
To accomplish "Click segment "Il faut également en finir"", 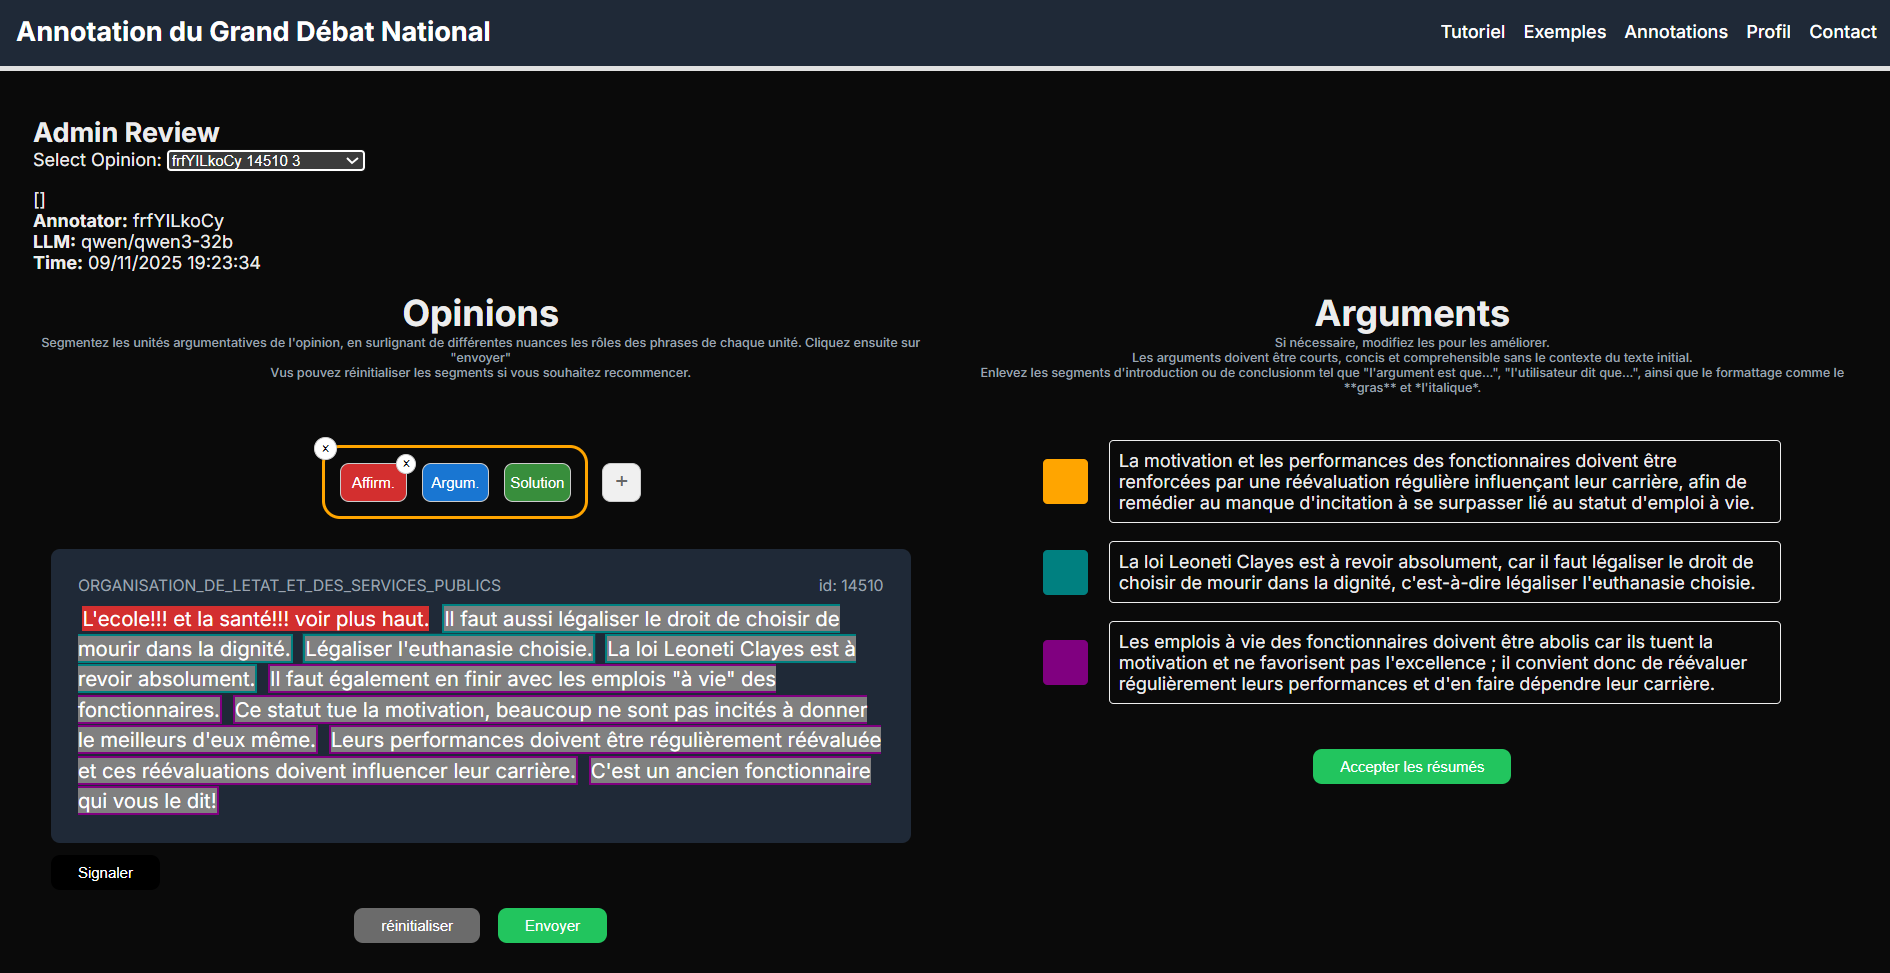I will (x=522, y=679).
